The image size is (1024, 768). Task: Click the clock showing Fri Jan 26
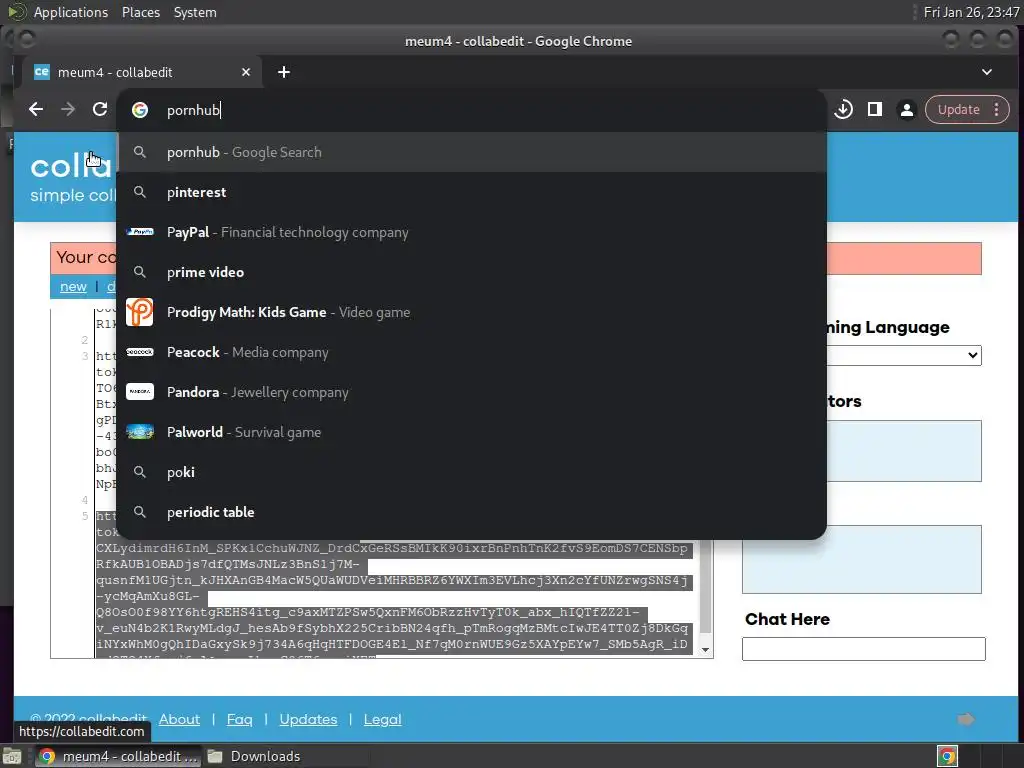tap(971, 12)
